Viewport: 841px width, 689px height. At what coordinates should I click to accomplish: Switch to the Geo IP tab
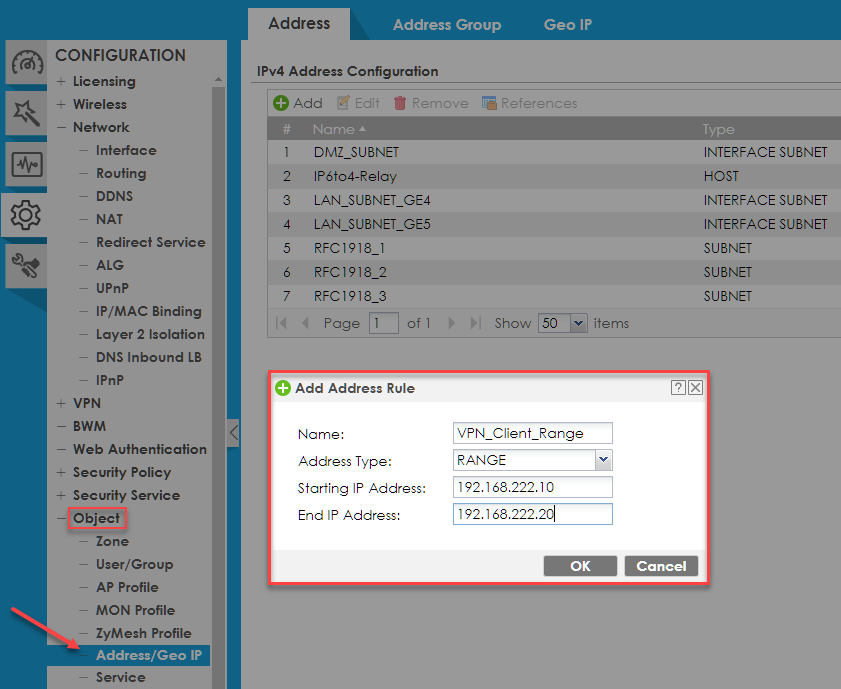point(568,24)
